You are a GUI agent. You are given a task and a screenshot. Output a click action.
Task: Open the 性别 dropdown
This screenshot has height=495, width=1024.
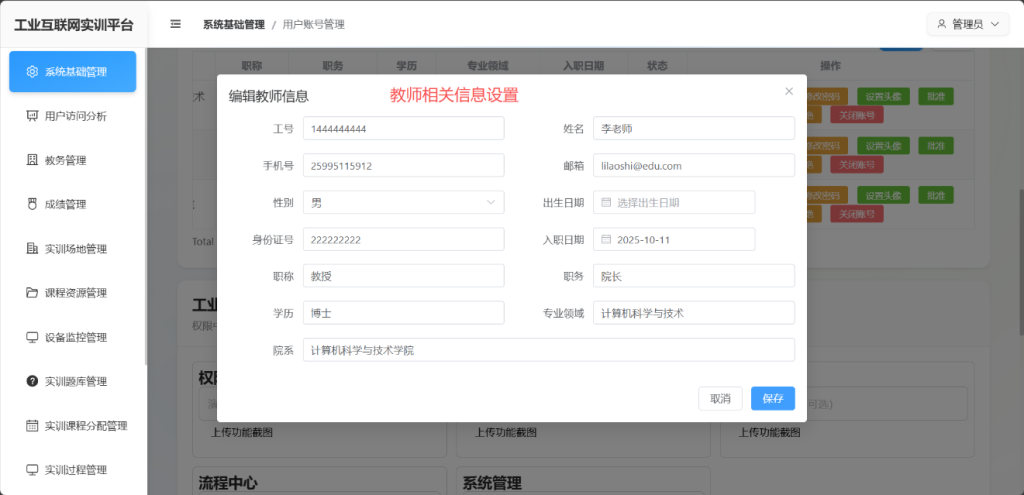tap(403, 203)
